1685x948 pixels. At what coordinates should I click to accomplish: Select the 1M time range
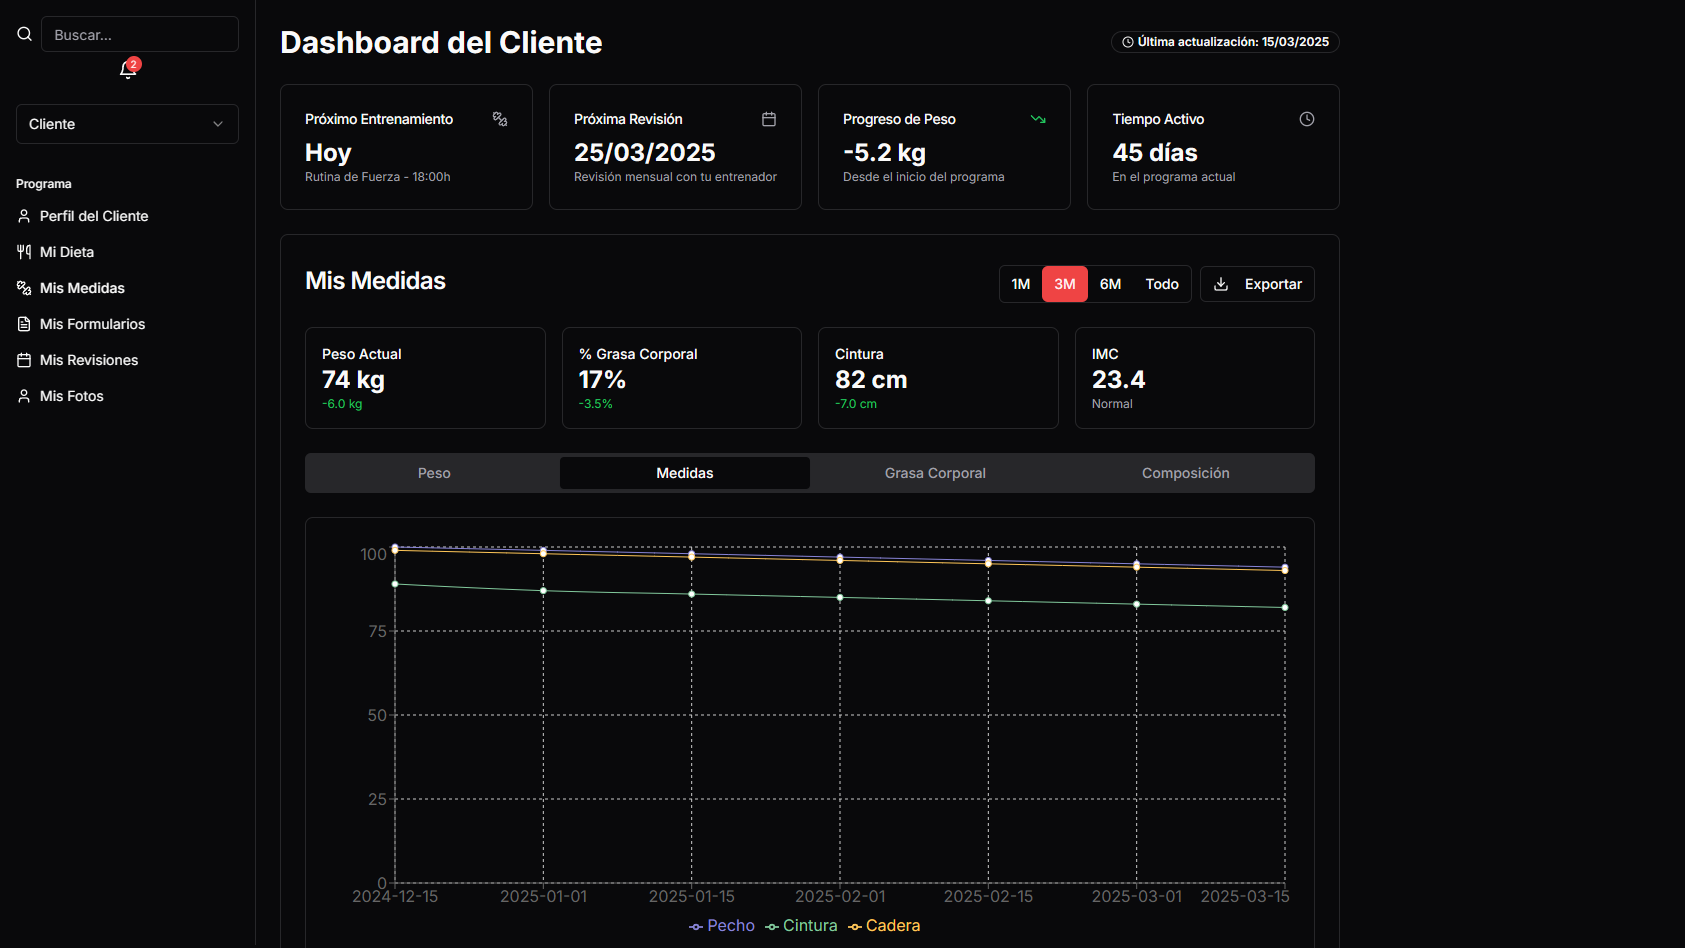click(1020, 284)
